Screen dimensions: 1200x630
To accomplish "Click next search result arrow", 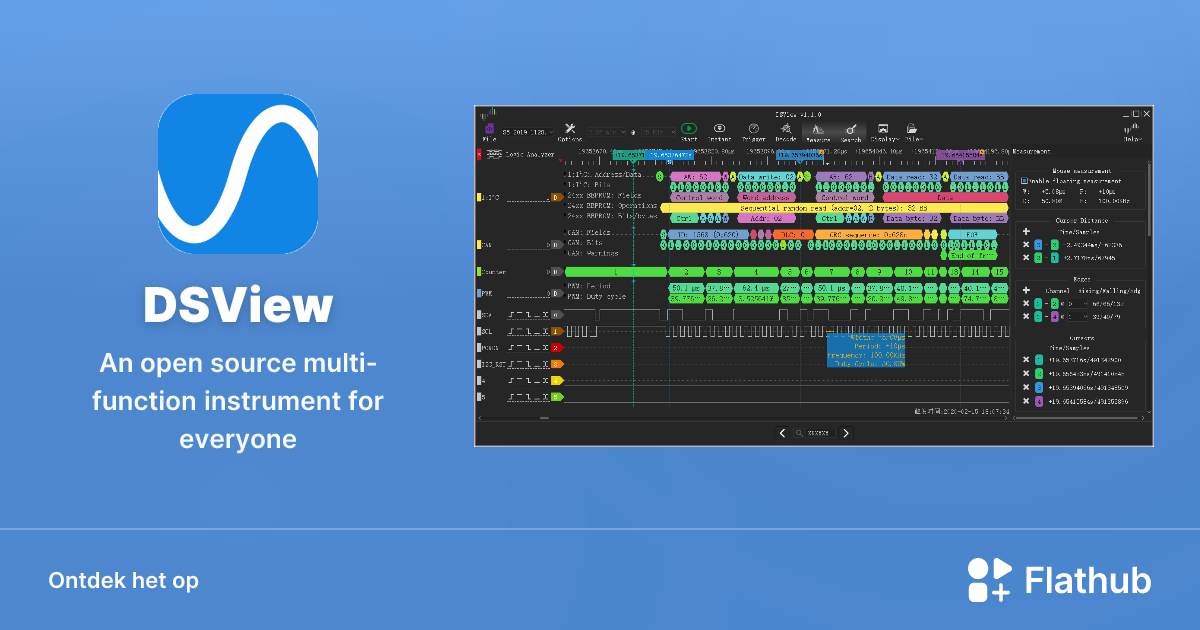I will (x=845, y=433).
